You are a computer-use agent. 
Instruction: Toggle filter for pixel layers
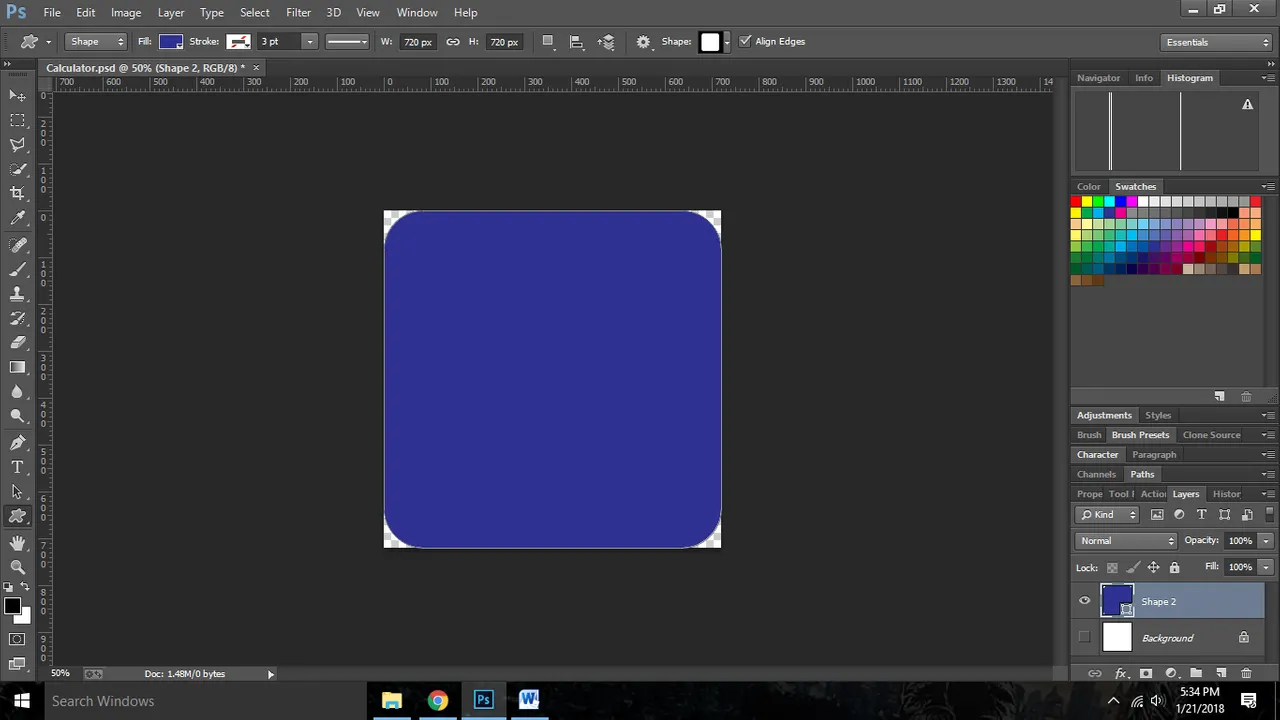click(x=1157, y=515)
